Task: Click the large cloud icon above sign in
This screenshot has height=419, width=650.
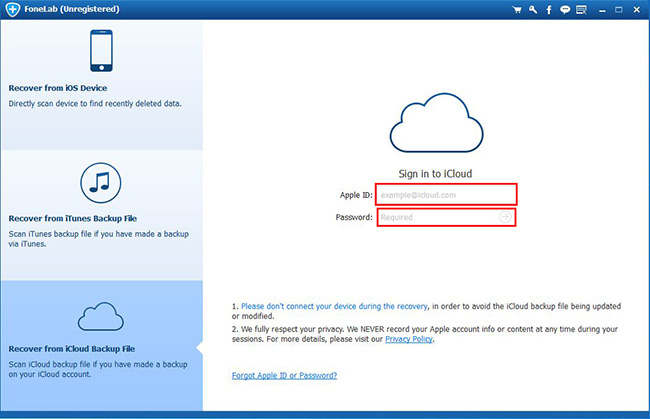Action: click(436, 123)
